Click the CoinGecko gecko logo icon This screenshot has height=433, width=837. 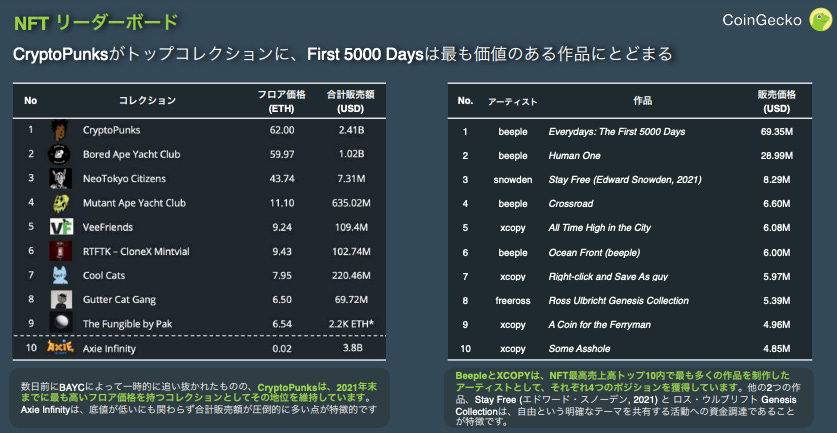[819, 20]
